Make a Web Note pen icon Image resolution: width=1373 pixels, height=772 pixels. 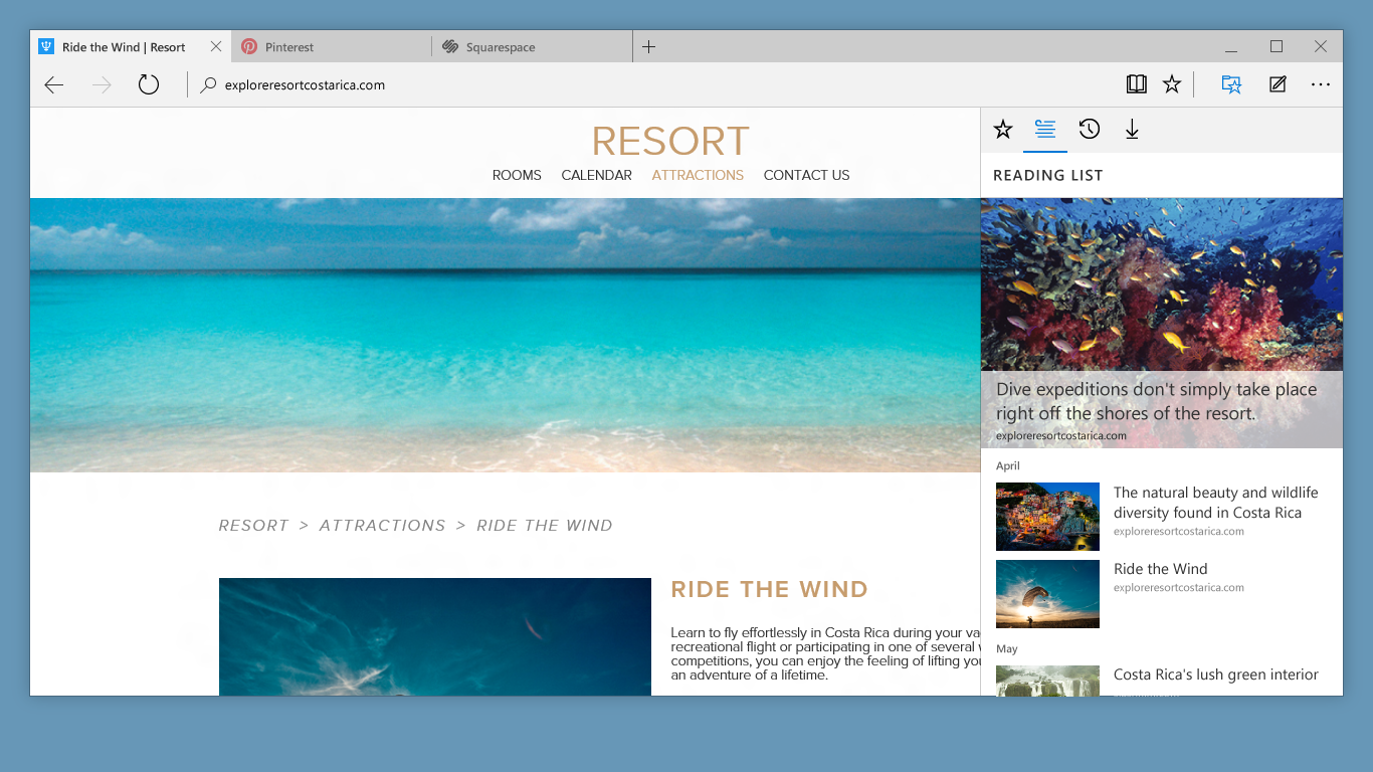click(x=1277, y=85)
